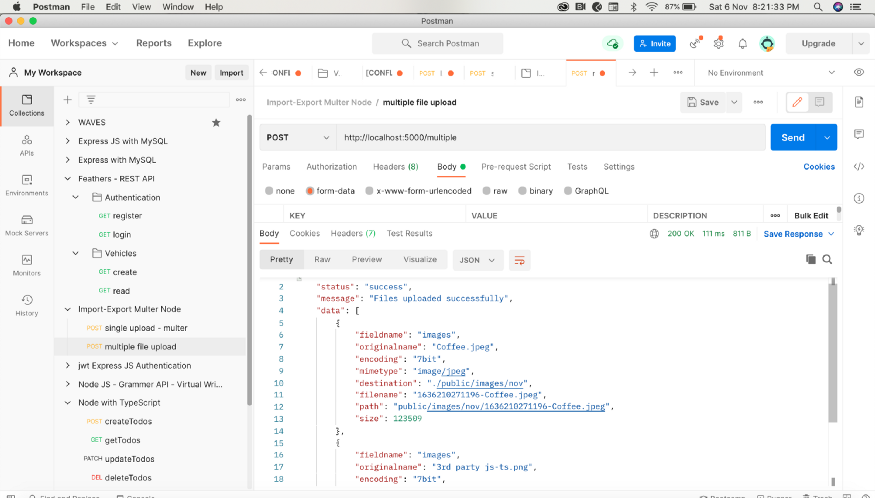Open the Tests request tab
This screenshot has height=498, width=875.
coord(577,167)
